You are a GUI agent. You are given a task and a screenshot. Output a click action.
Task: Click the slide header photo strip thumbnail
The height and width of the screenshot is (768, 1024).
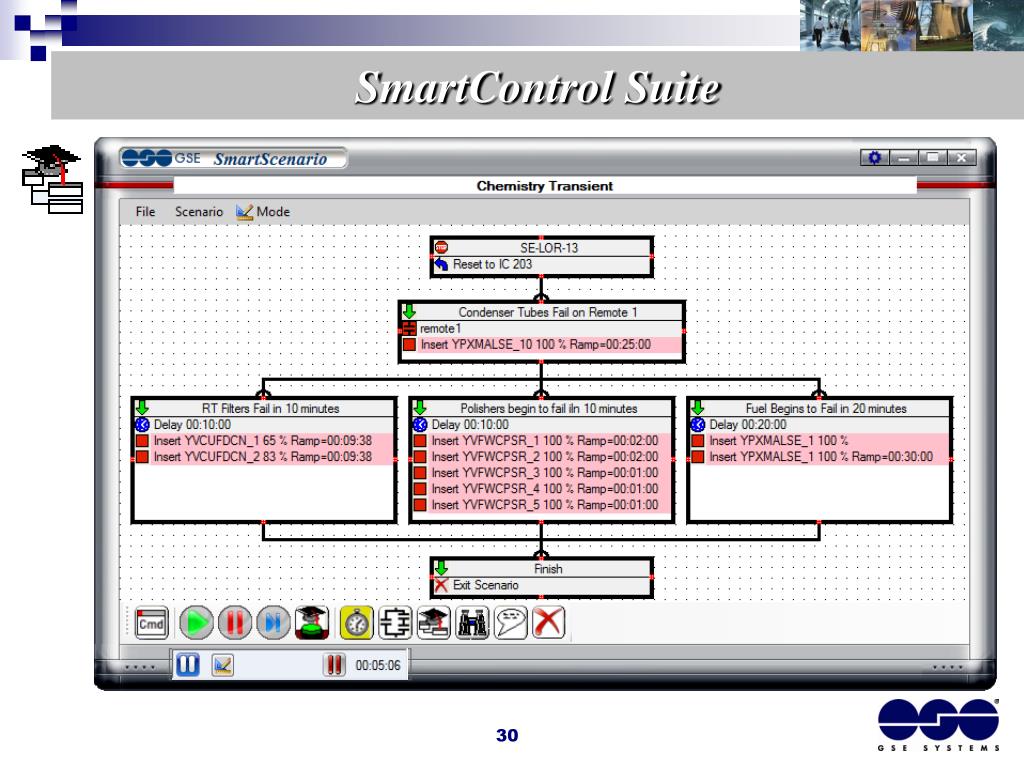912,25
